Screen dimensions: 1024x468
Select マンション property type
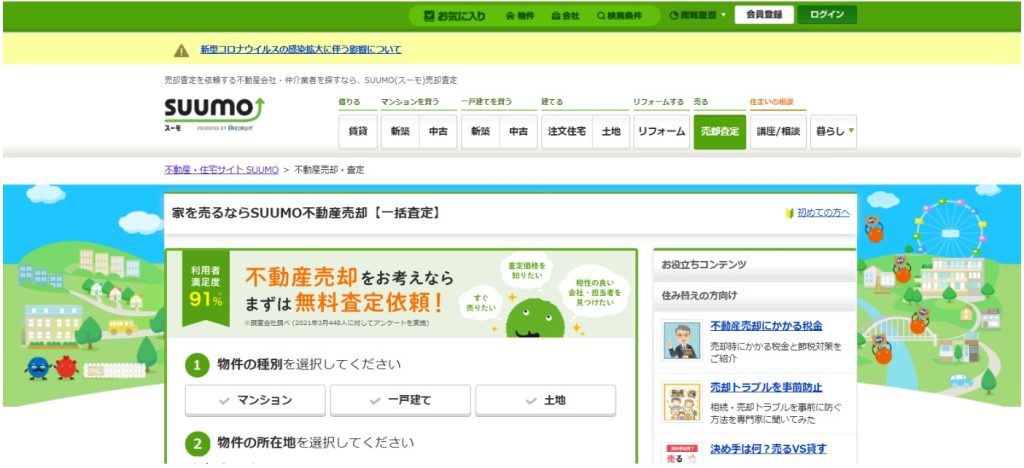[x=255, y=400]
